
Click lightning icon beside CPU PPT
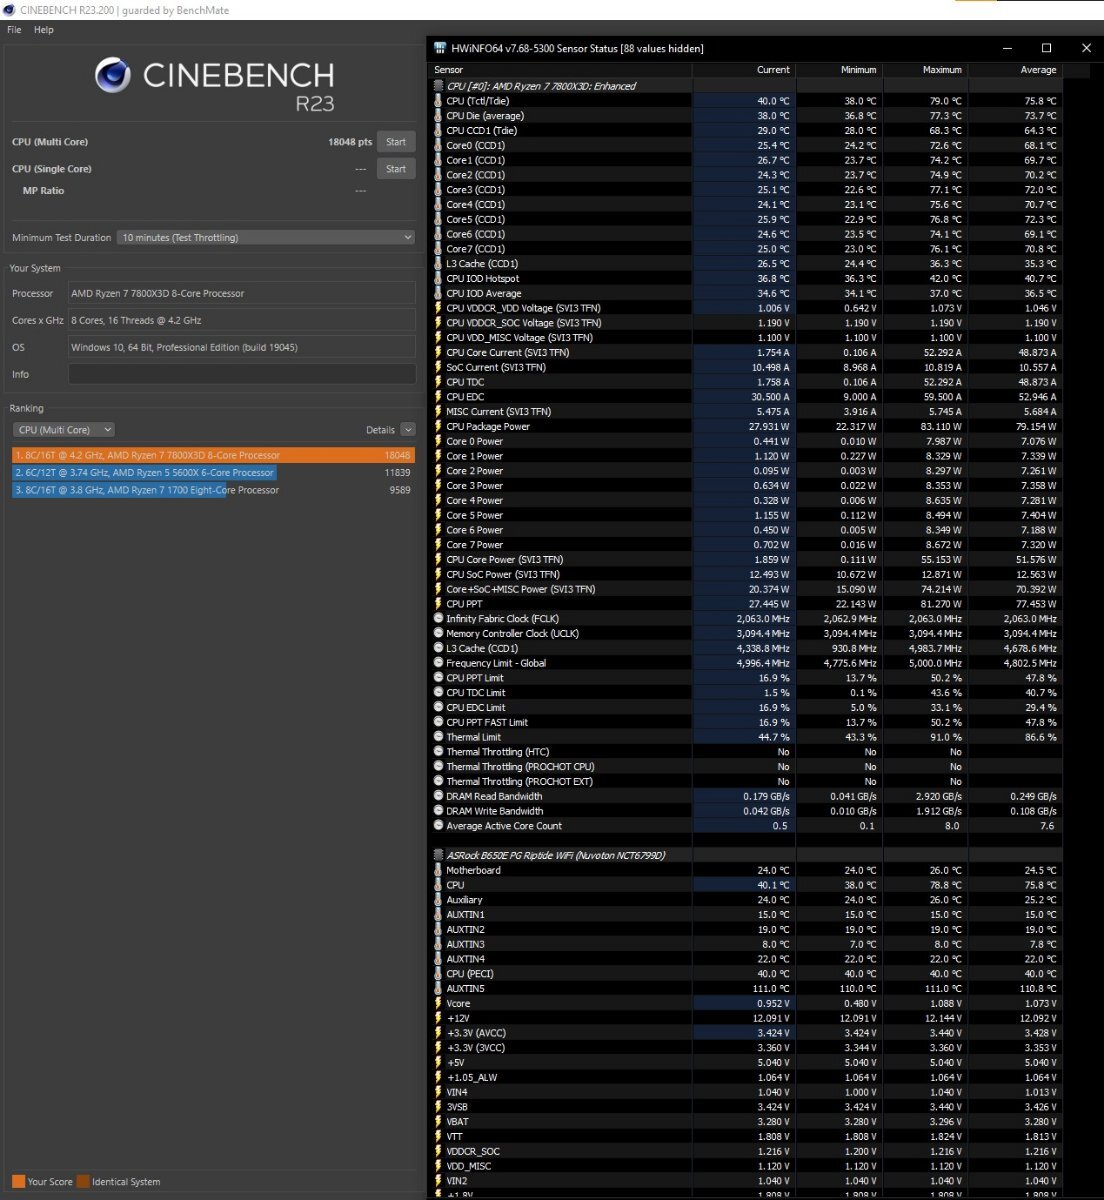438,604
